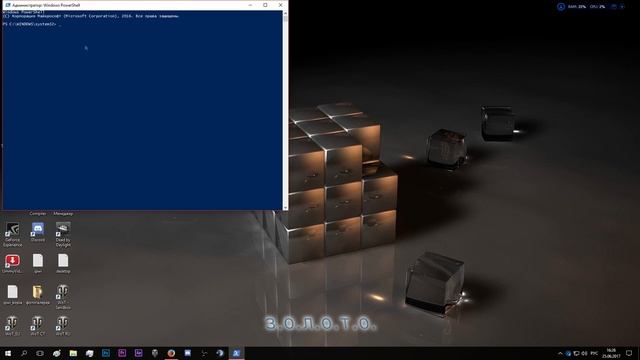Switch to Firefox on the taskbar

171,353
